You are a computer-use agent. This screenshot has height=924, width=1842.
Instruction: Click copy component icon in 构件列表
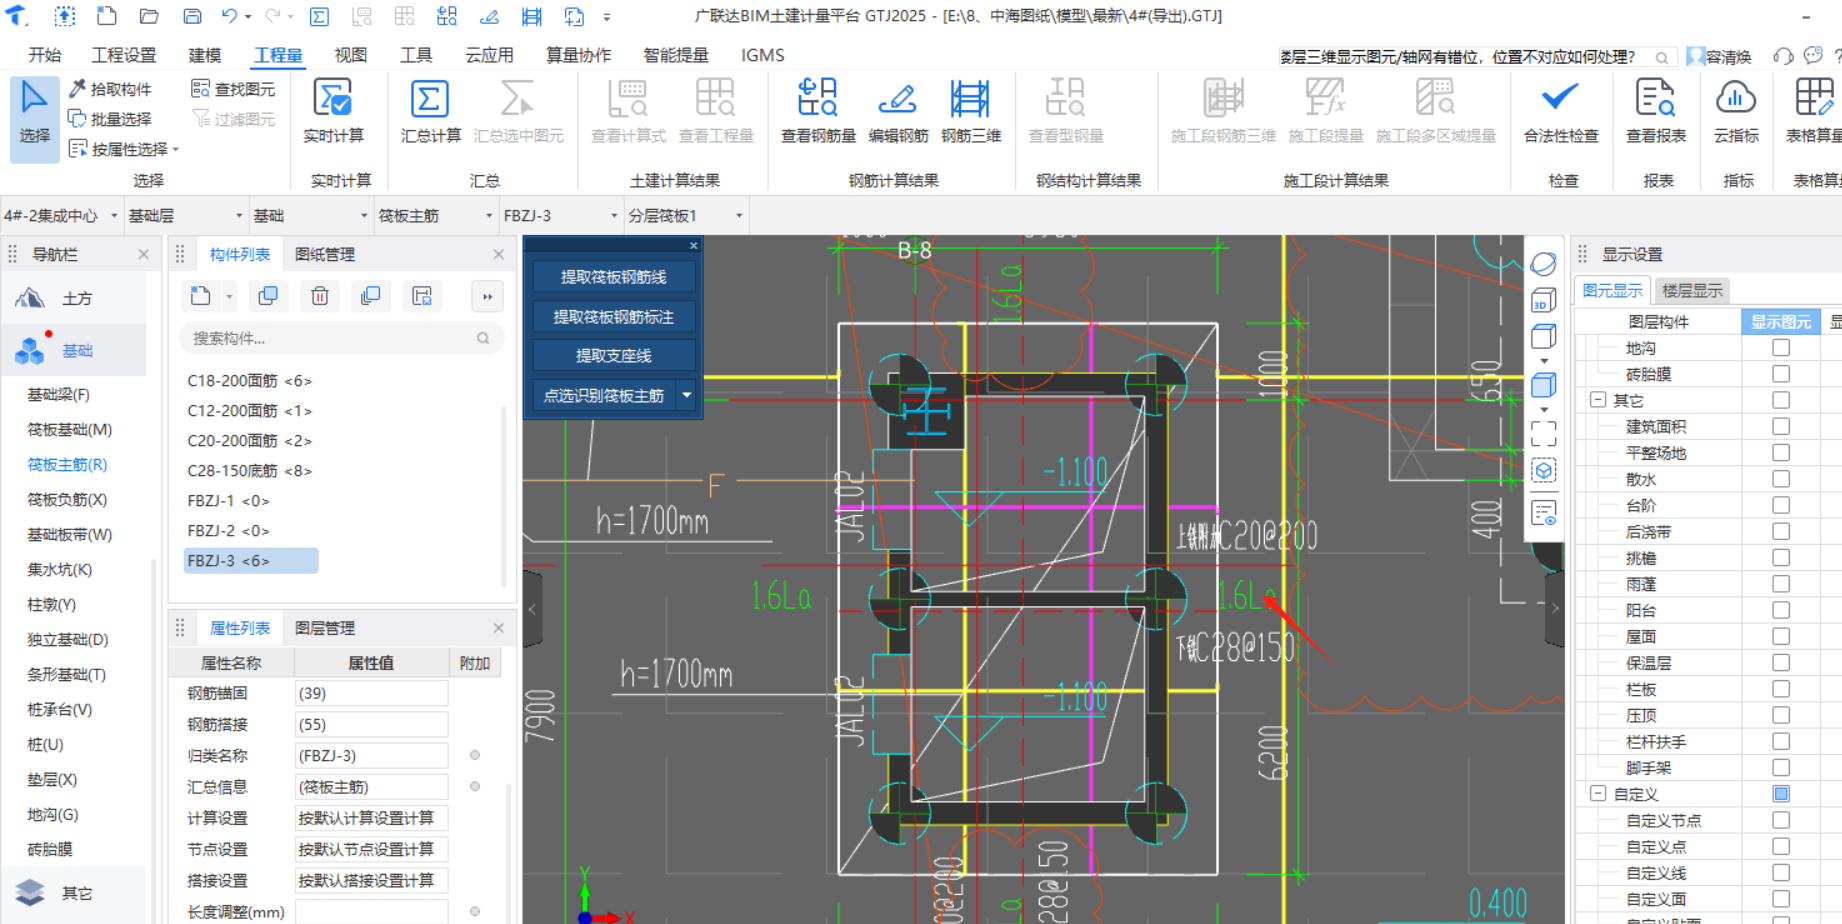tap(268, 296)
